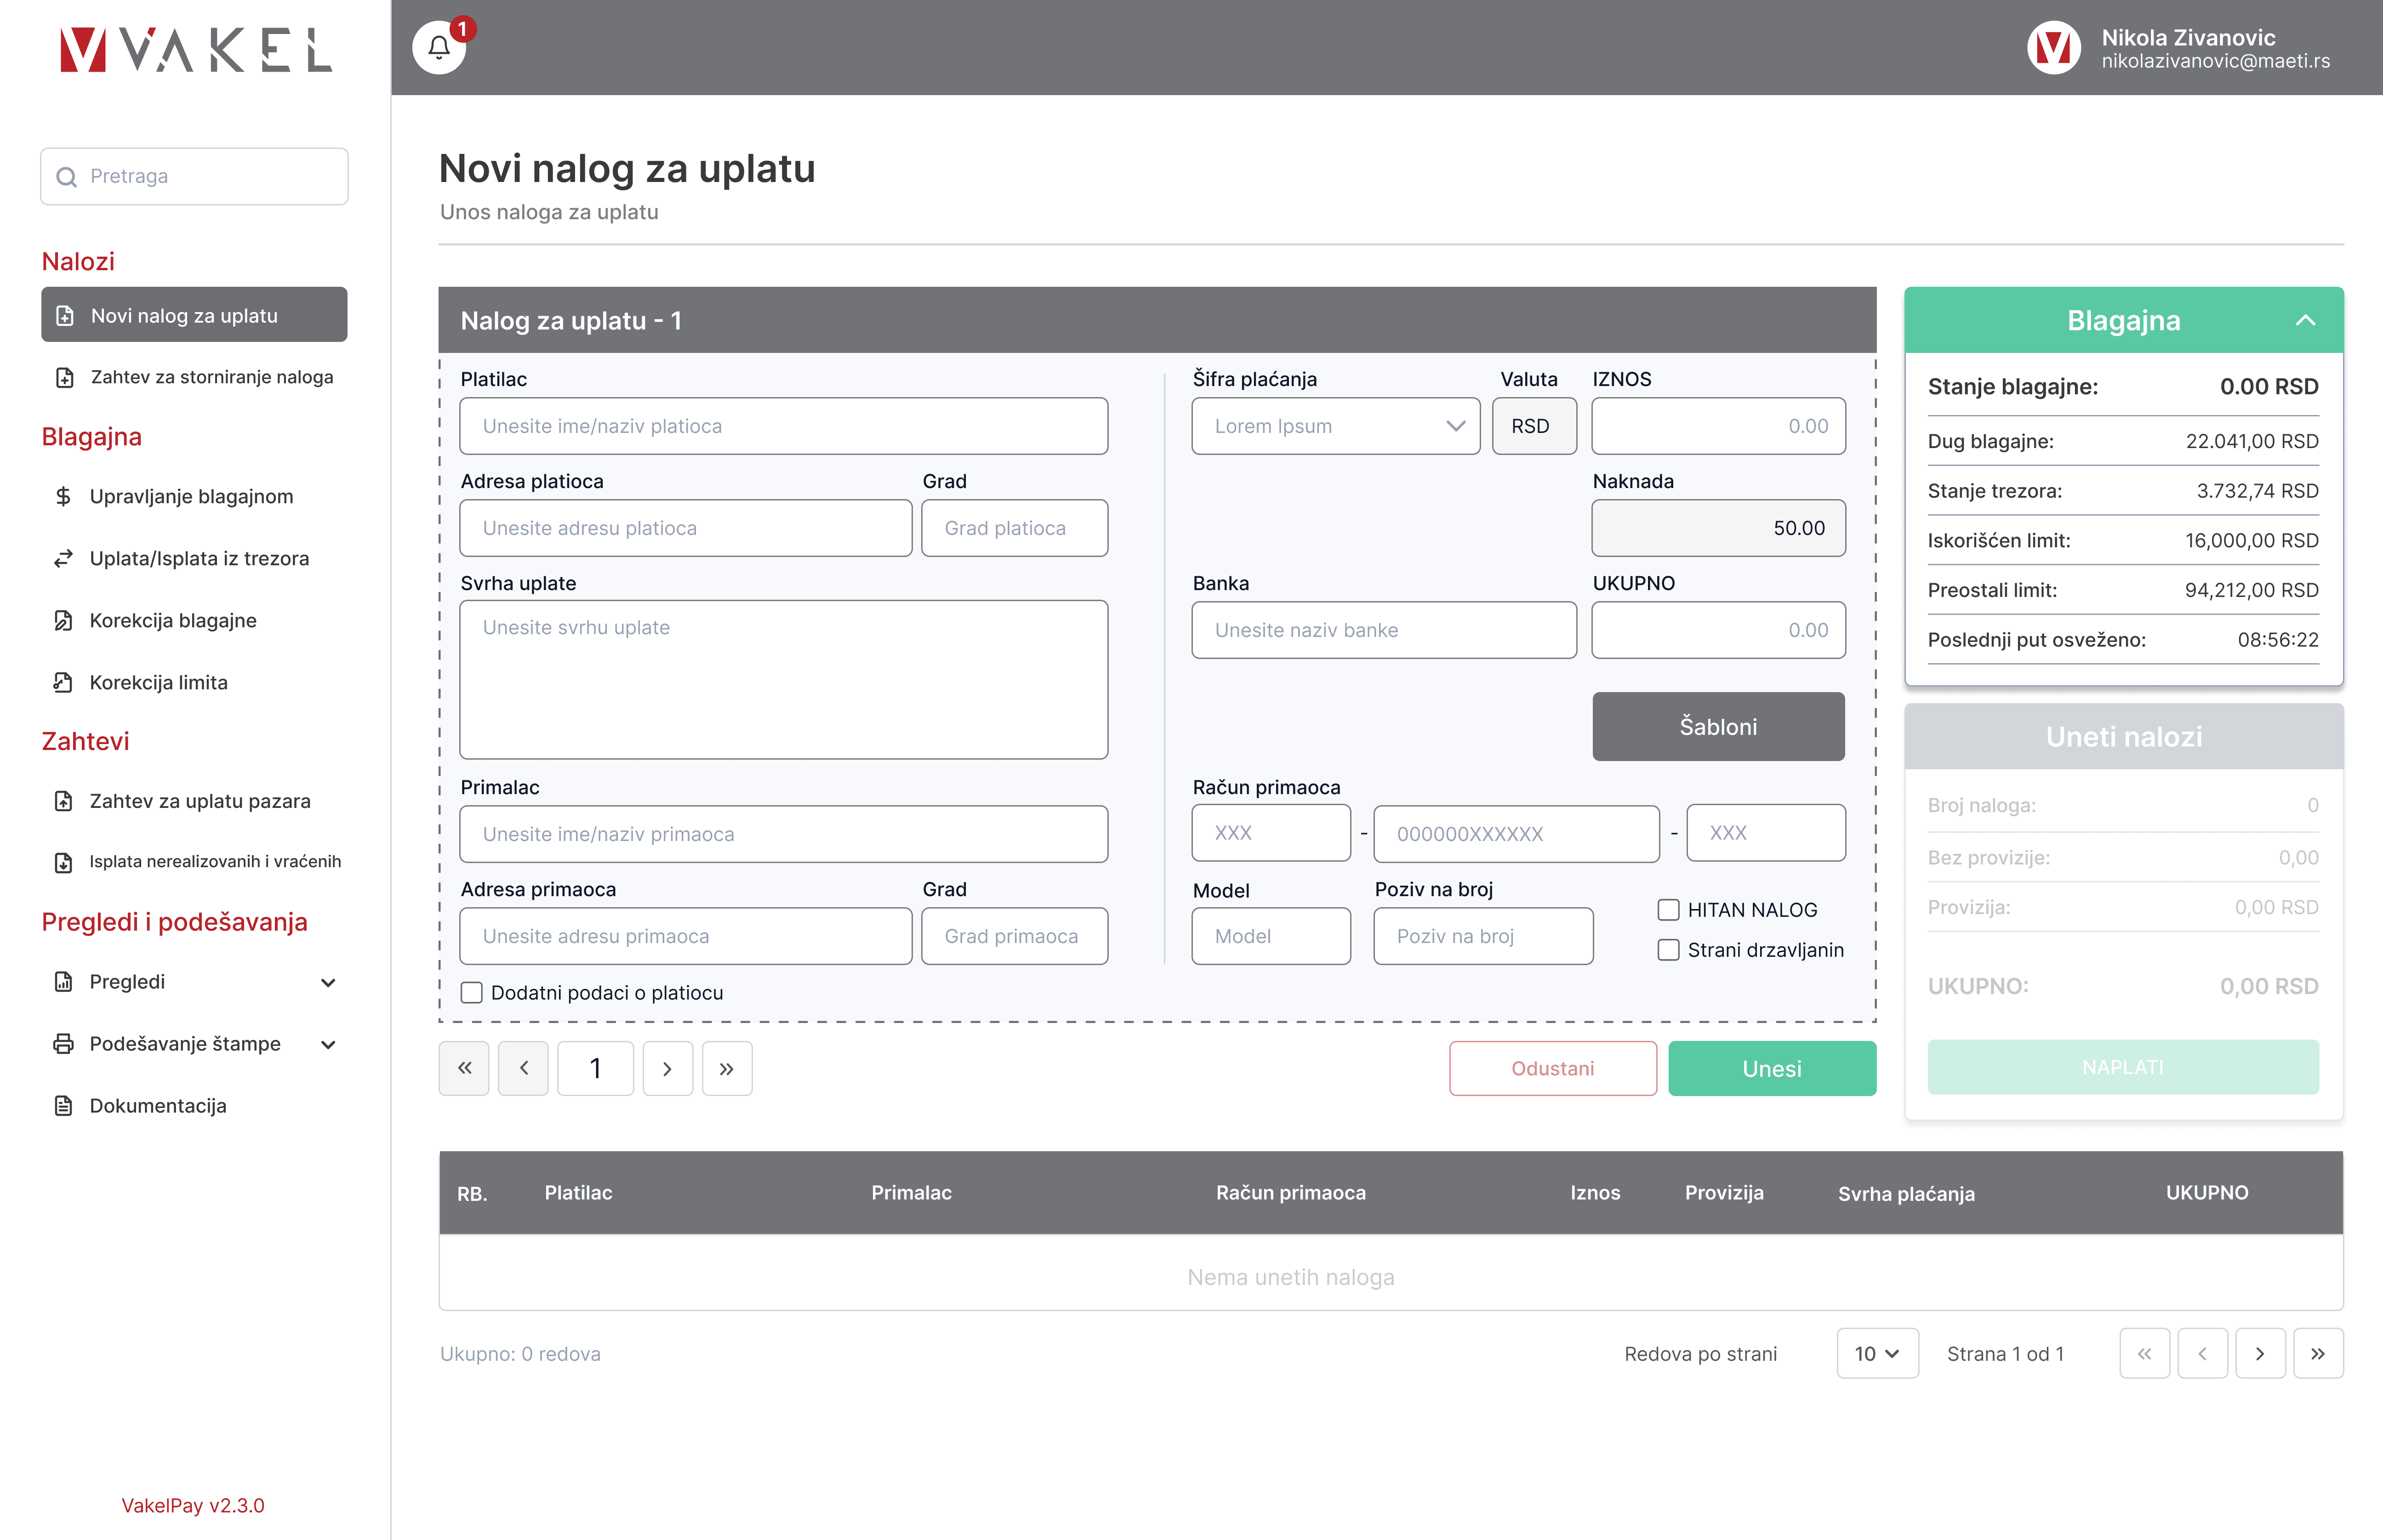2383x1540 pixels.
Task: Click the VakelPay v2.3.0 version link
Action: click(x=193, y=1505)
